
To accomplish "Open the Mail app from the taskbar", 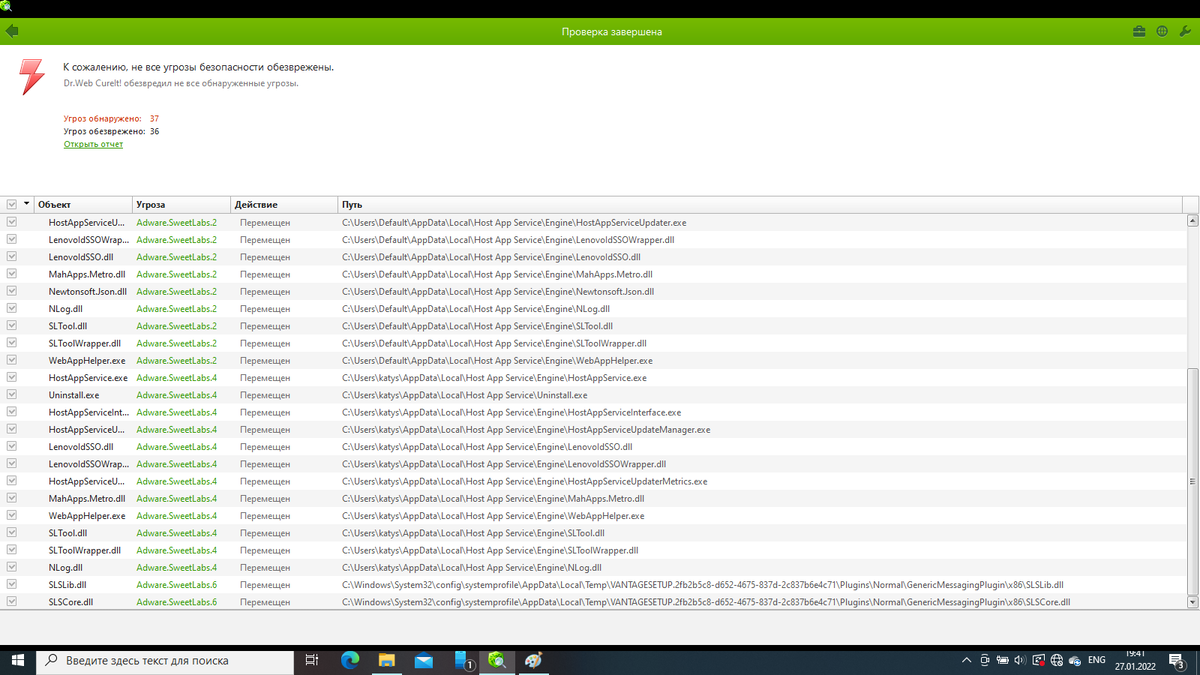I will (x=424, y=660).
